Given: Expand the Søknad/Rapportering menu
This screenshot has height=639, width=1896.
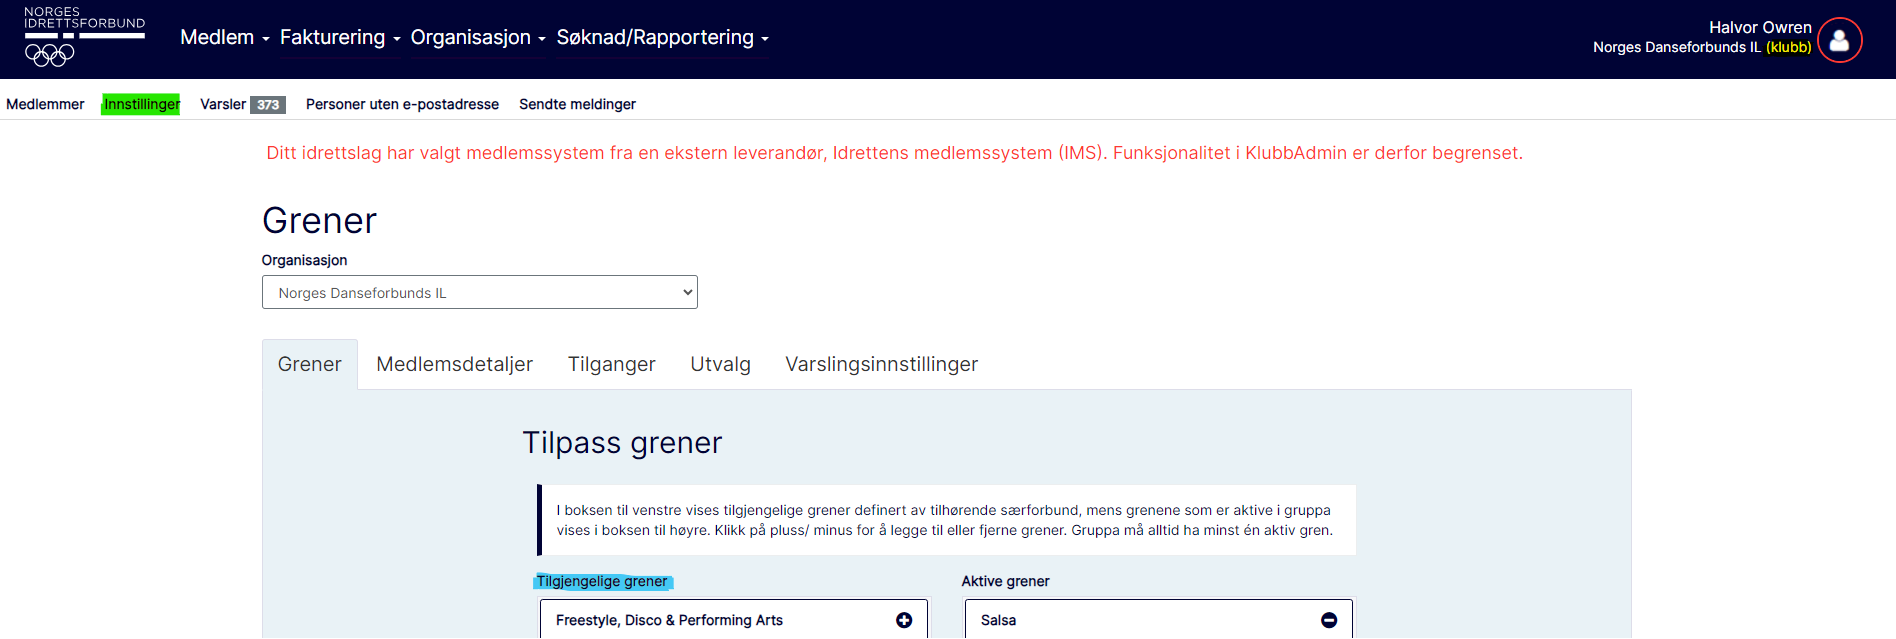Looking at the screenshot, I should [x=662, y=37].
